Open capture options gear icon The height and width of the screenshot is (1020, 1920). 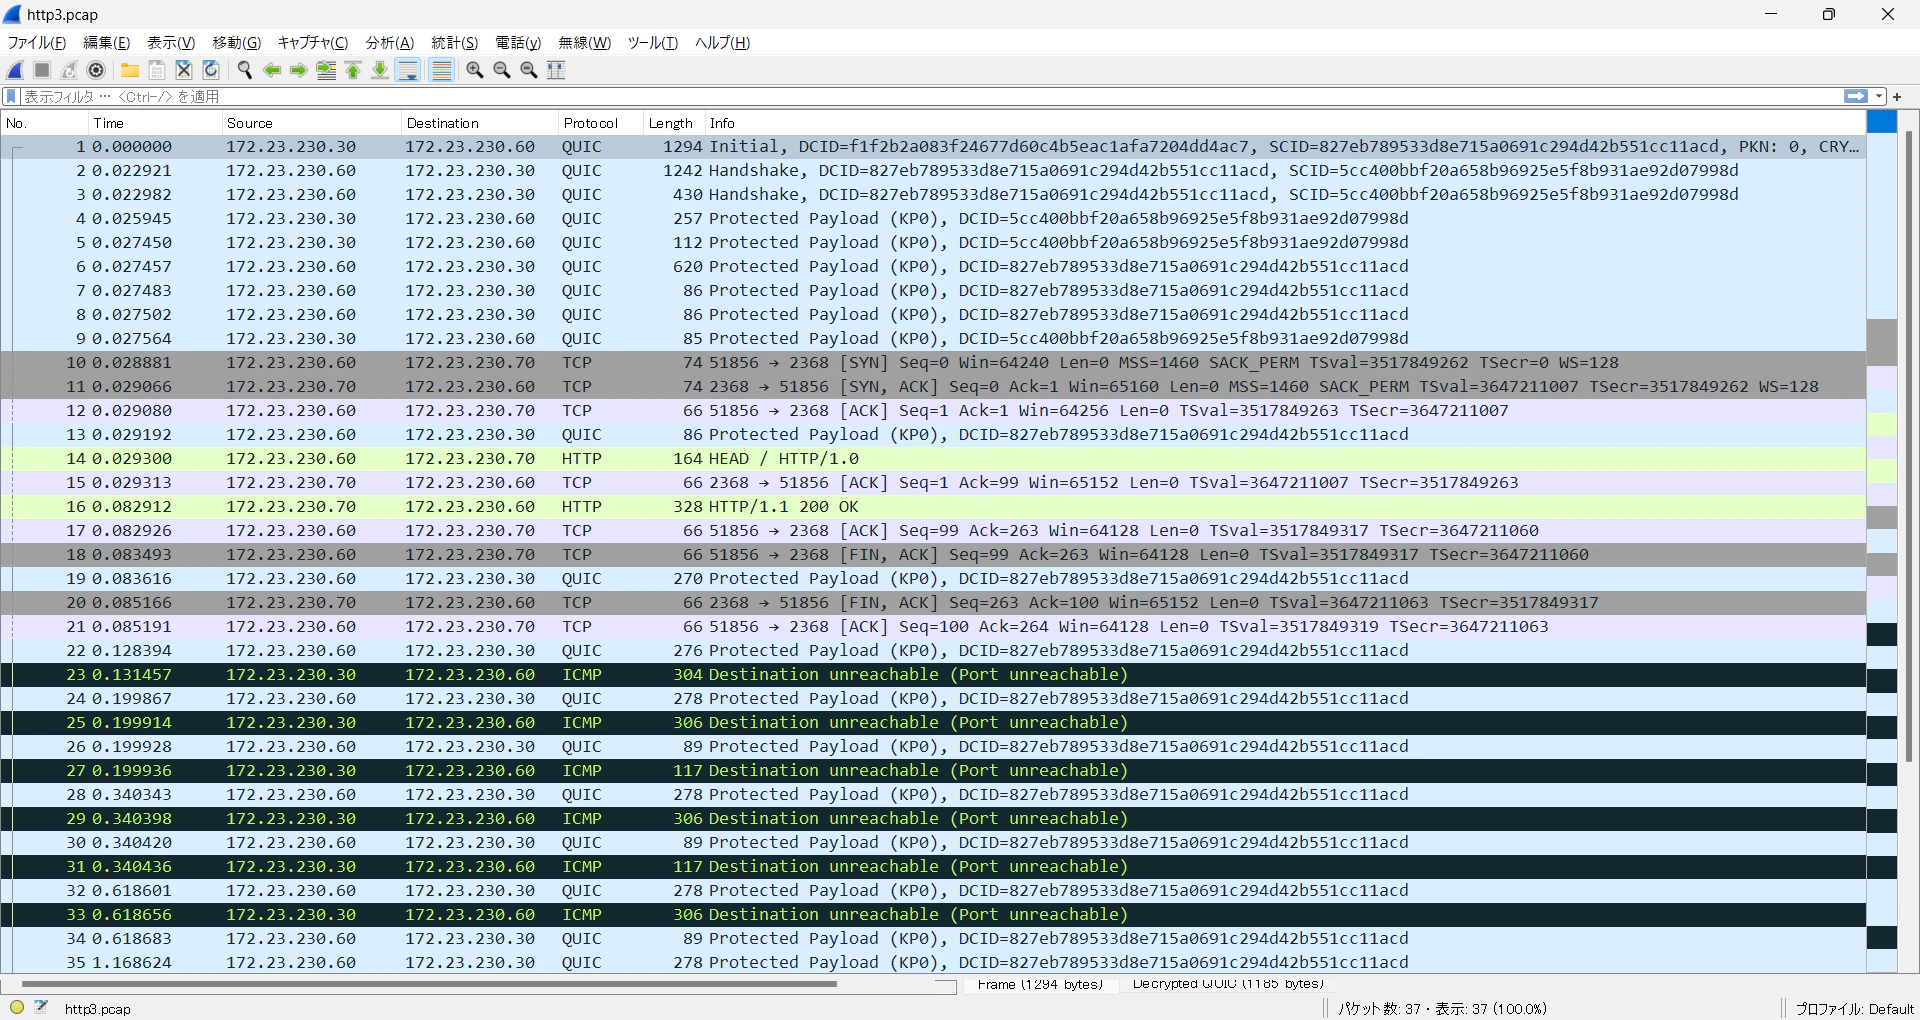(x=96, y=70)
